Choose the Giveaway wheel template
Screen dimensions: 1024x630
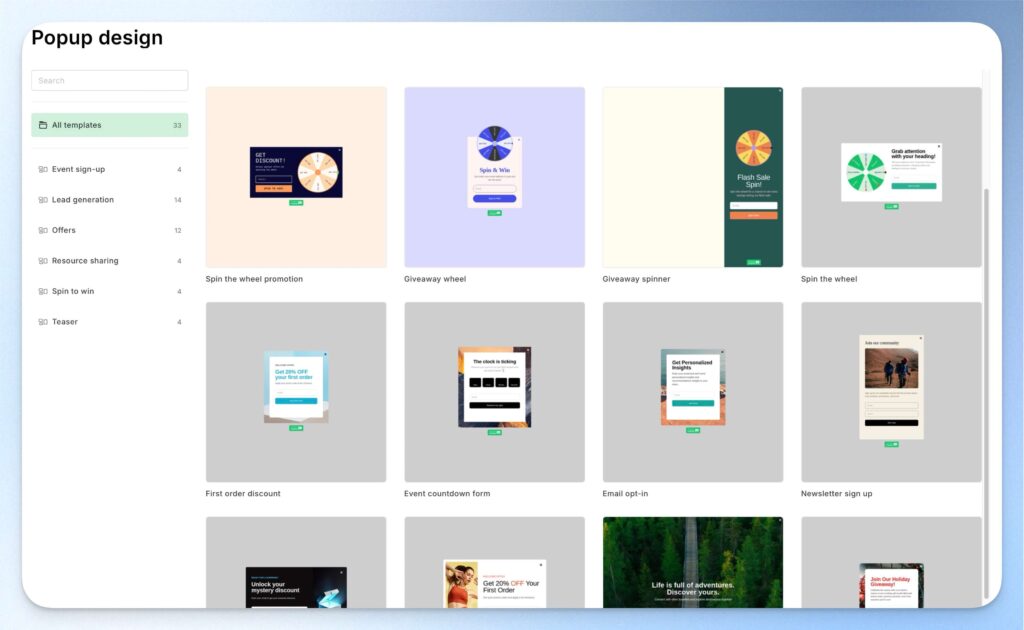pos(494,177)
